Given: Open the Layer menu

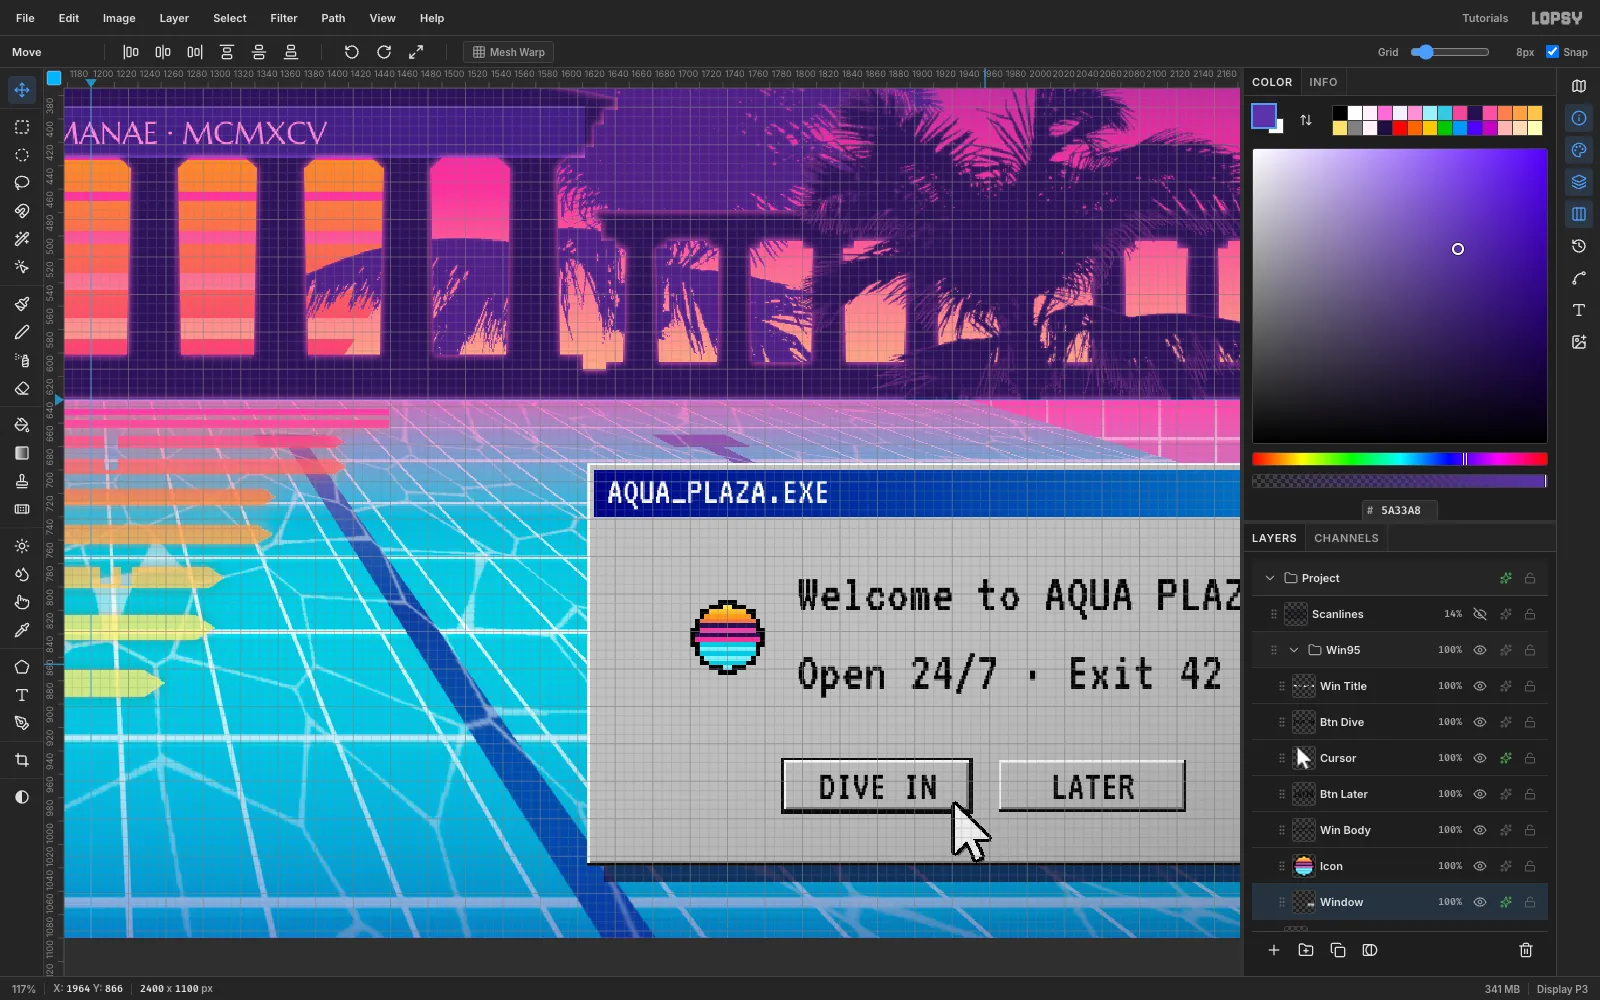Looking at the screenshot, I should [174, 18].
